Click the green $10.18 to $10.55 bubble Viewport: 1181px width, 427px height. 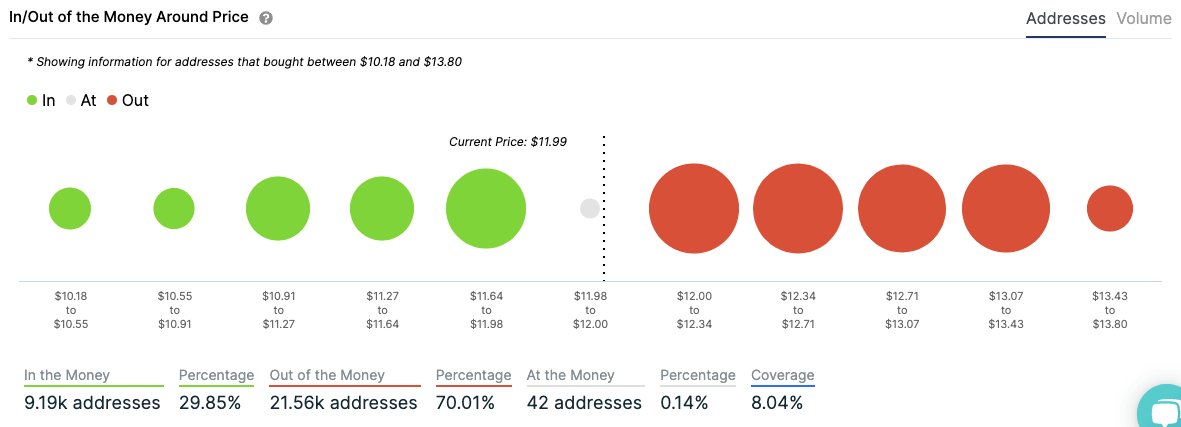click(70, 209)
